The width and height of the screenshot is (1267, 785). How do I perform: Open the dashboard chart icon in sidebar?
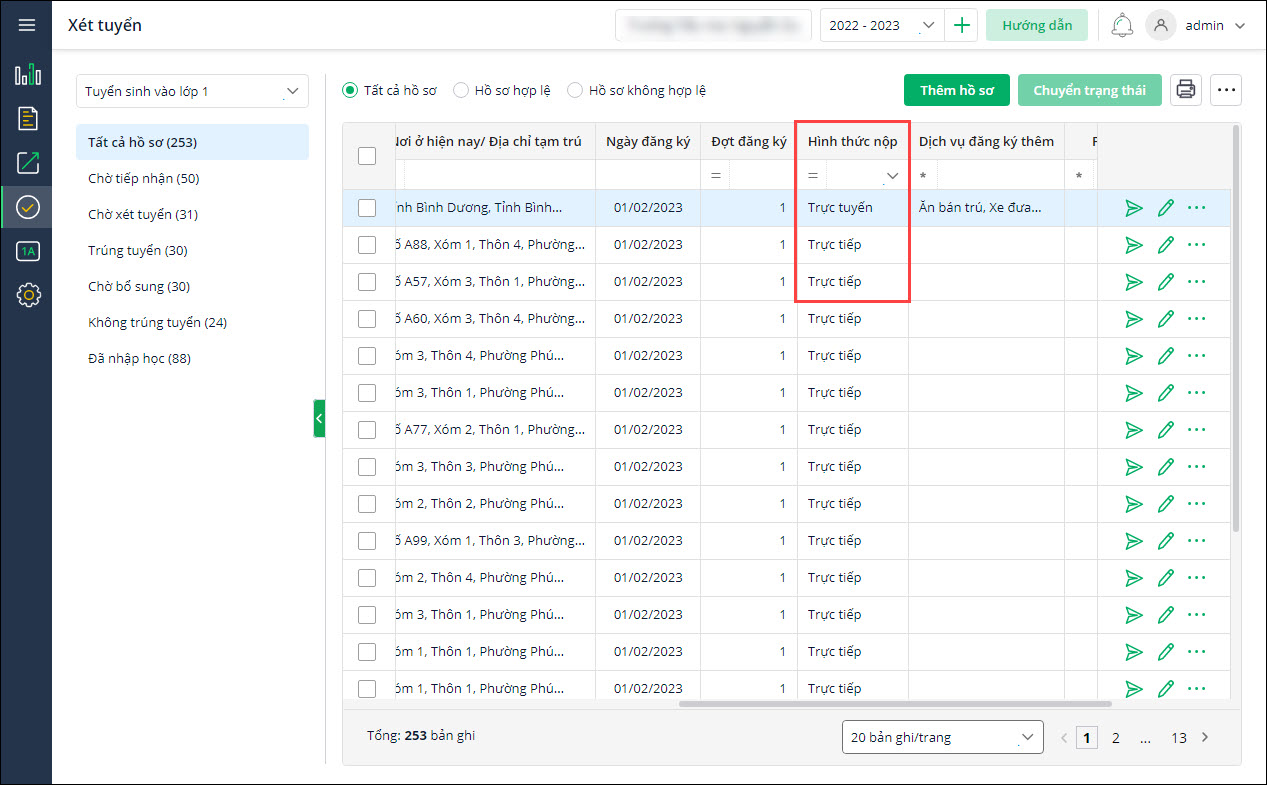point(27,74)
